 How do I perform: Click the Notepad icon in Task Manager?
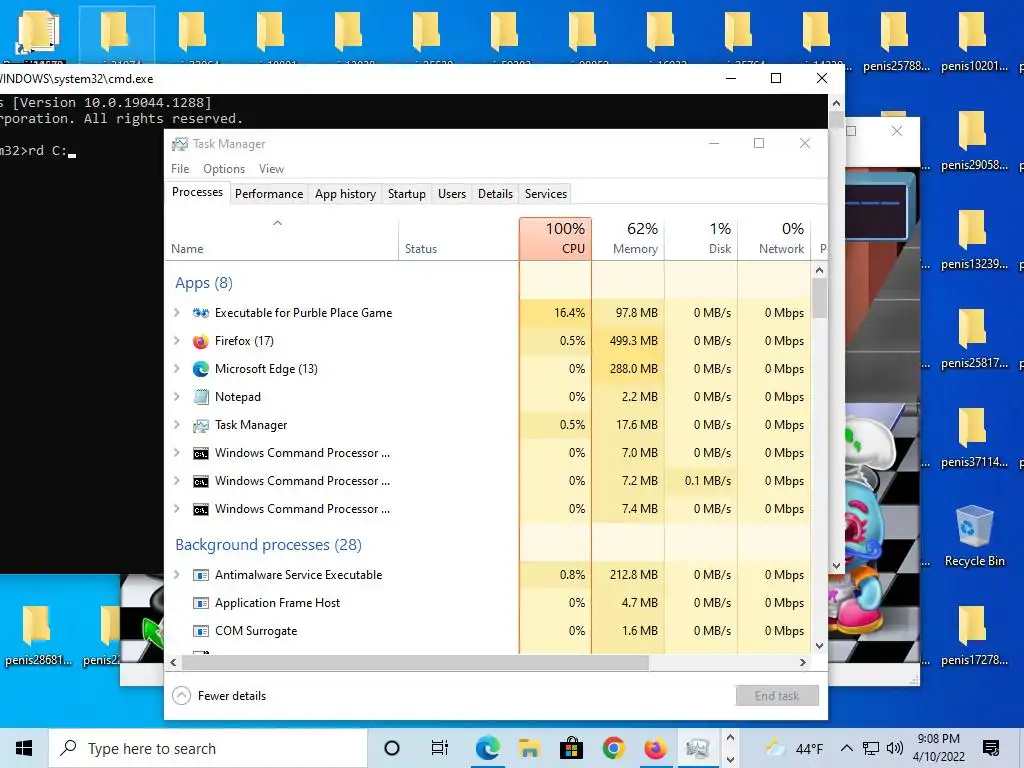pyautogui.click(x=200, y=397)
